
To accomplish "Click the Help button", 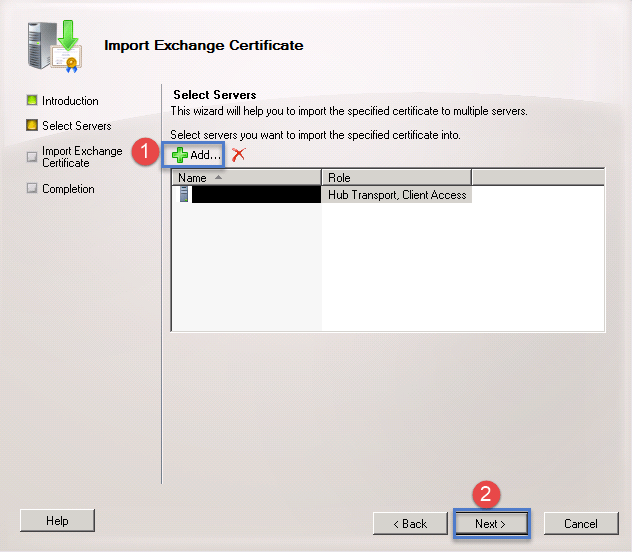I will click(x=57, y=521).
